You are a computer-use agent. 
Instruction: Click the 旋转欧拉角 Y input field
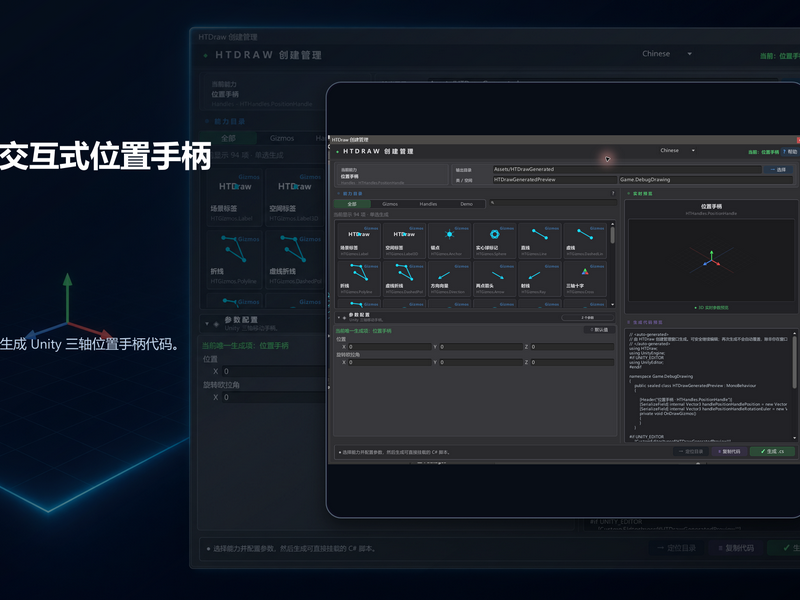pos(481,362)
